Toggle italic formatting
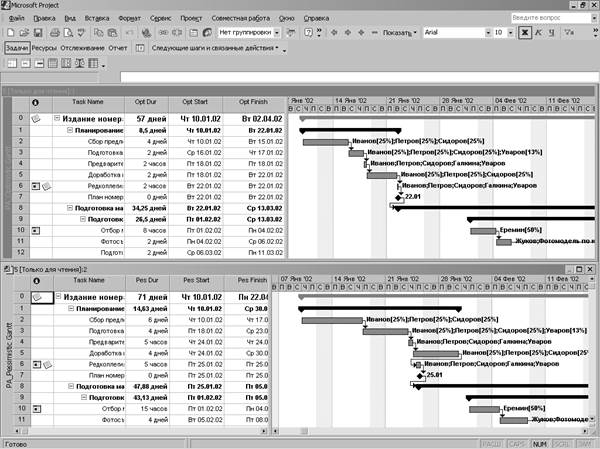Screen dimensions: 600x449 pos(538,33)
